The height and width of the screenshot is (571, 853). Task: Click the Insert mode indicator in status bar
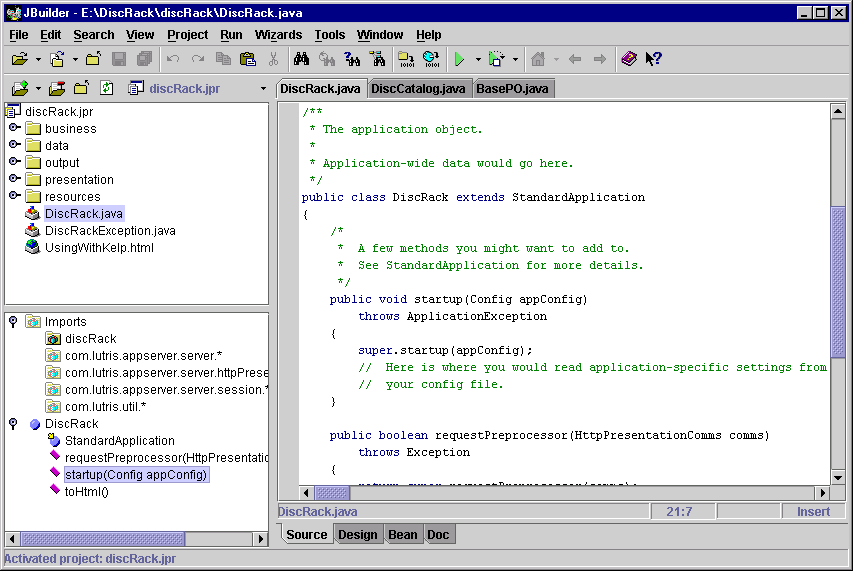812,512
